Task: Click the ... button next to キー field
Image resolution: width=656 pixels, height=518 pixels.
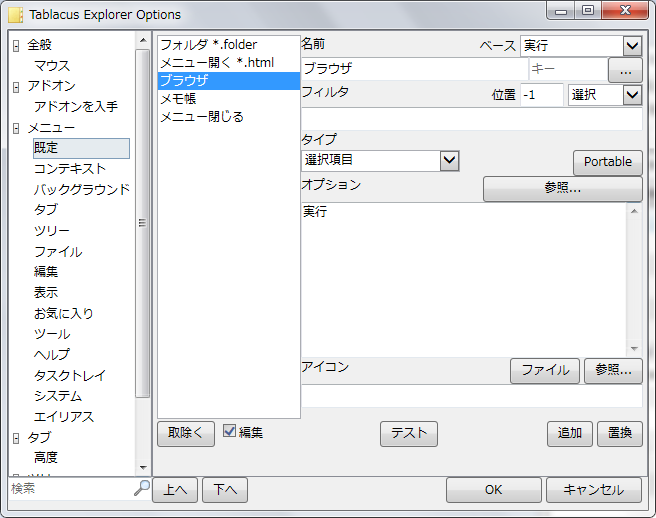Action: 625,70
